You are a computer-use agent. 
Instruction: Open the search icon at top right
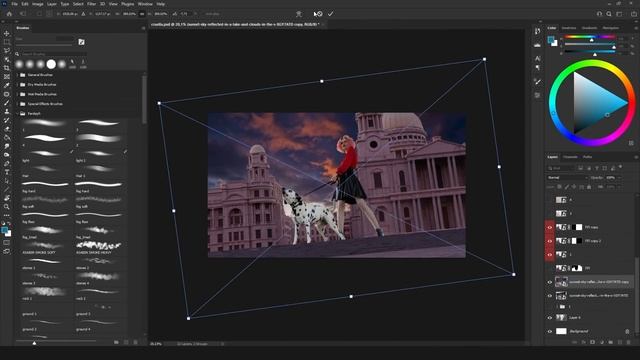[609, 14]
